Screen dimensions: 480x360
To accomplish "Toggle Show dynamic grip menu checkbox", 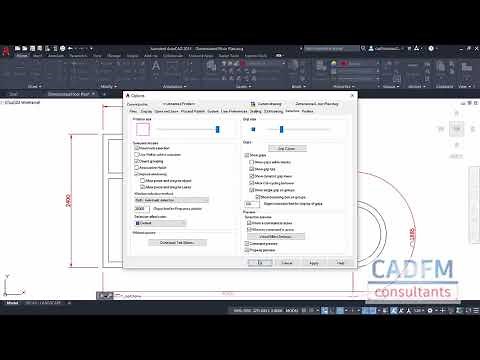I will point(252,176).
